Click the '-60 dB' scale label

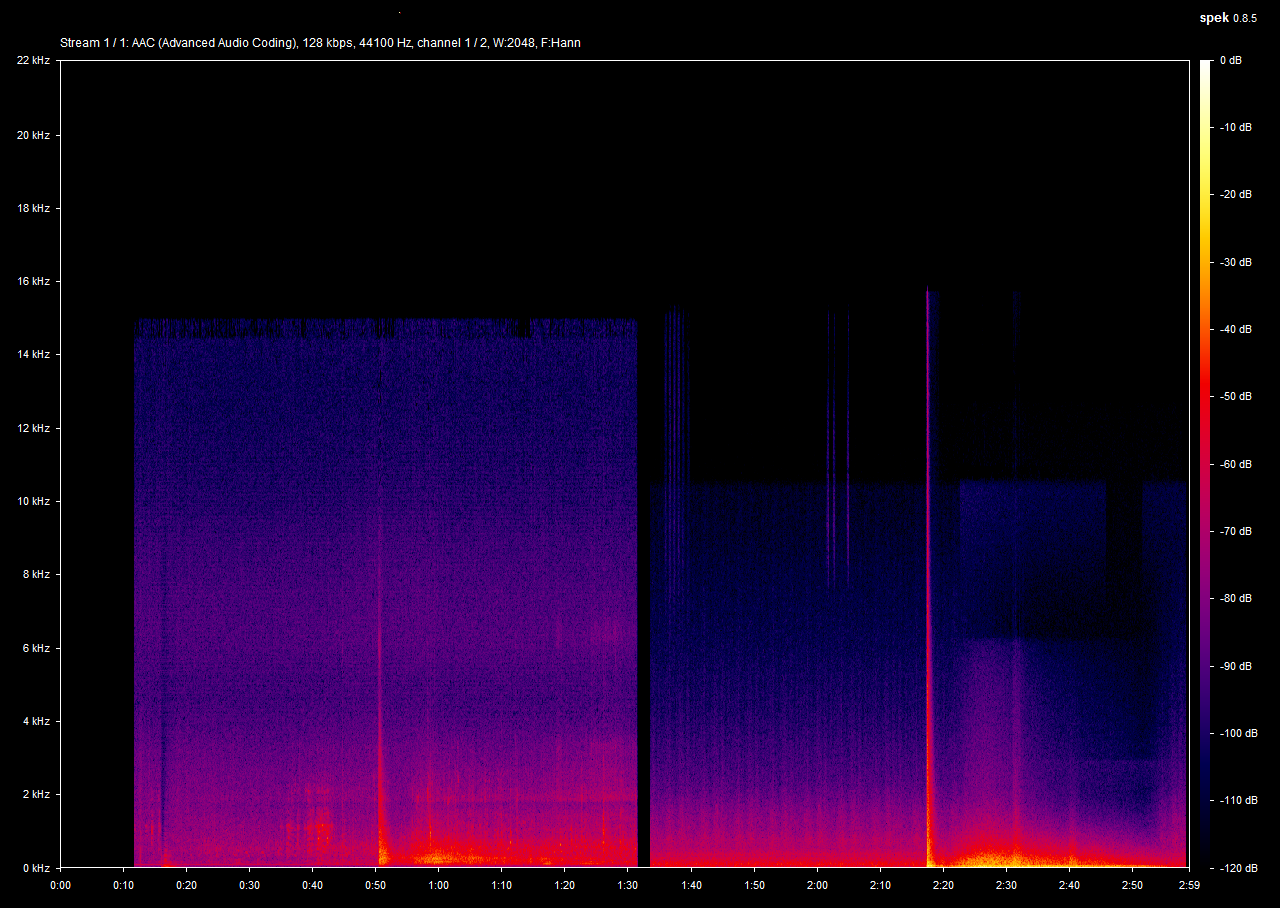coord(1235,464)
